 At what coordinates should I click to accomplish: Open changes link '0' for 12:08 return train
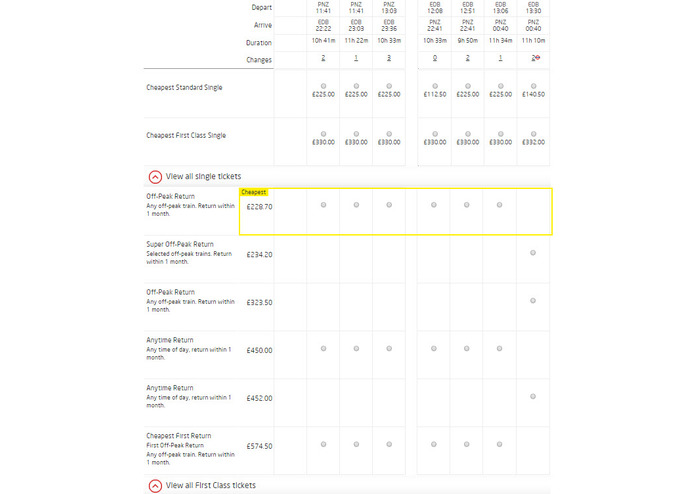tap(435, 58)
